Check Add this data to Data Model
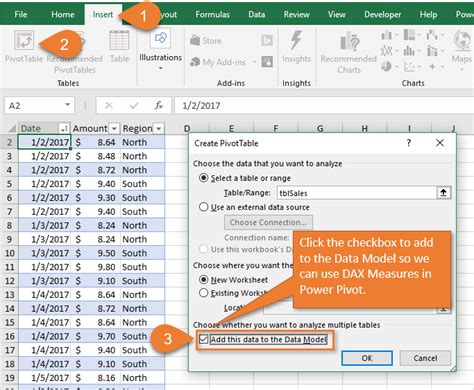The height and width of the screenshot is (390, 474). pos(203,340)
